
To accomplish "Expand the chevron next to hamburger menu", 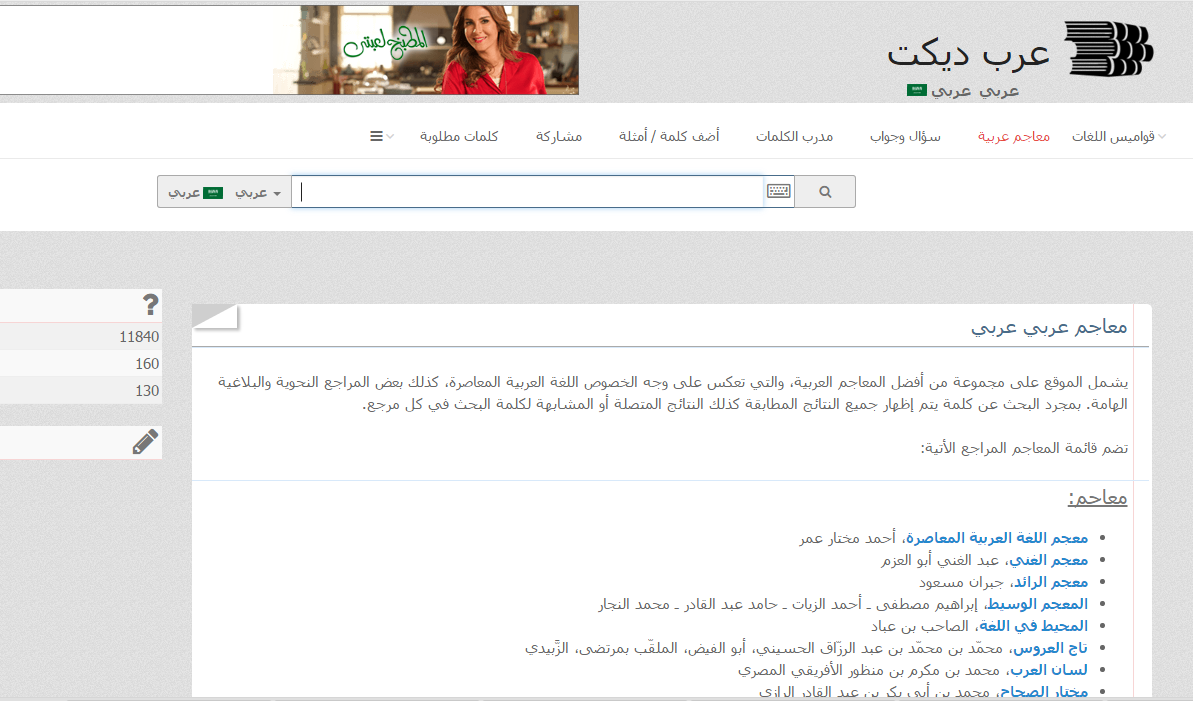I will [390, 136].
